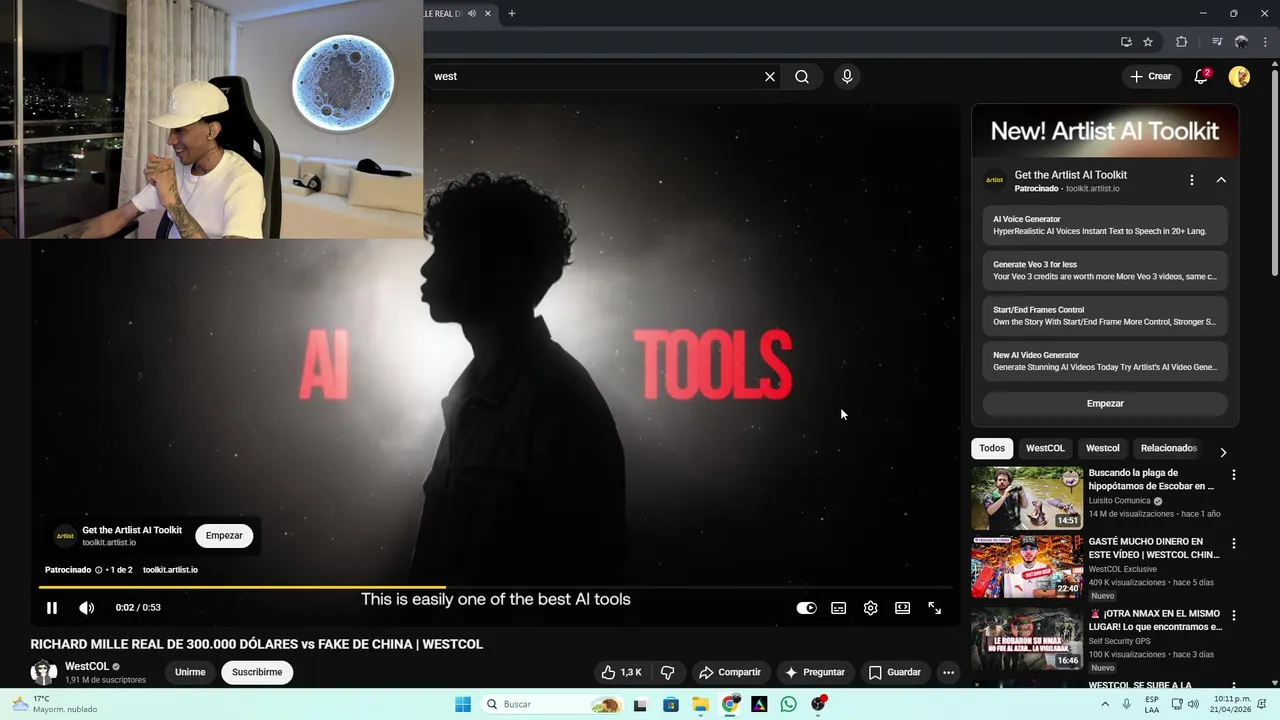Mute the video using the speaker icon
This screenshot has height=720, width=1280.
(x=87, y=608)
